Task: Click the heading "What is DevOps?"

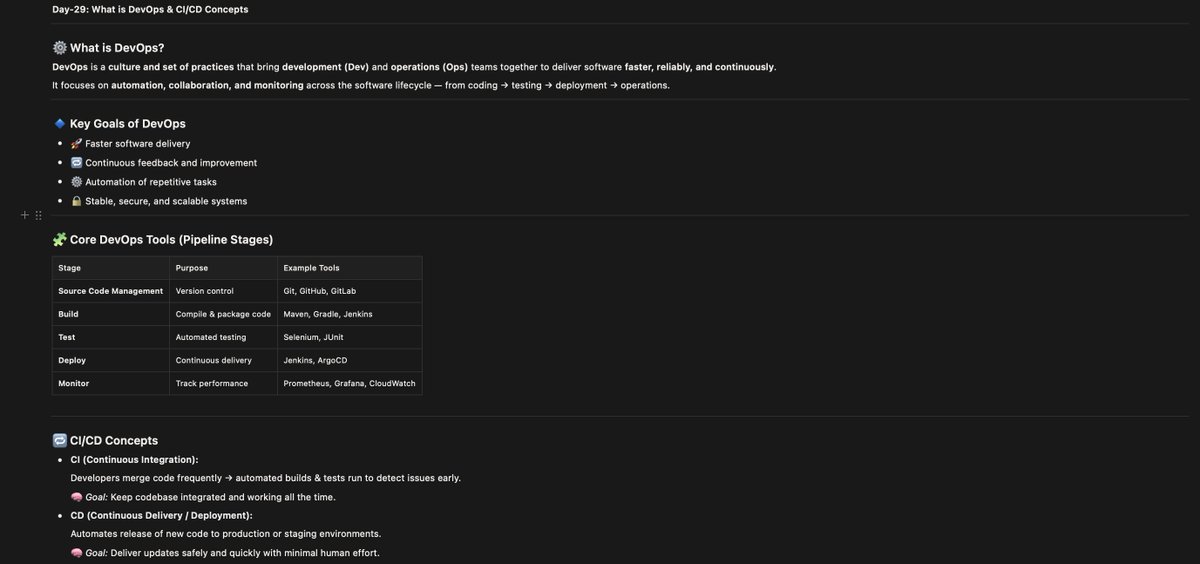Action: [117, 47]
